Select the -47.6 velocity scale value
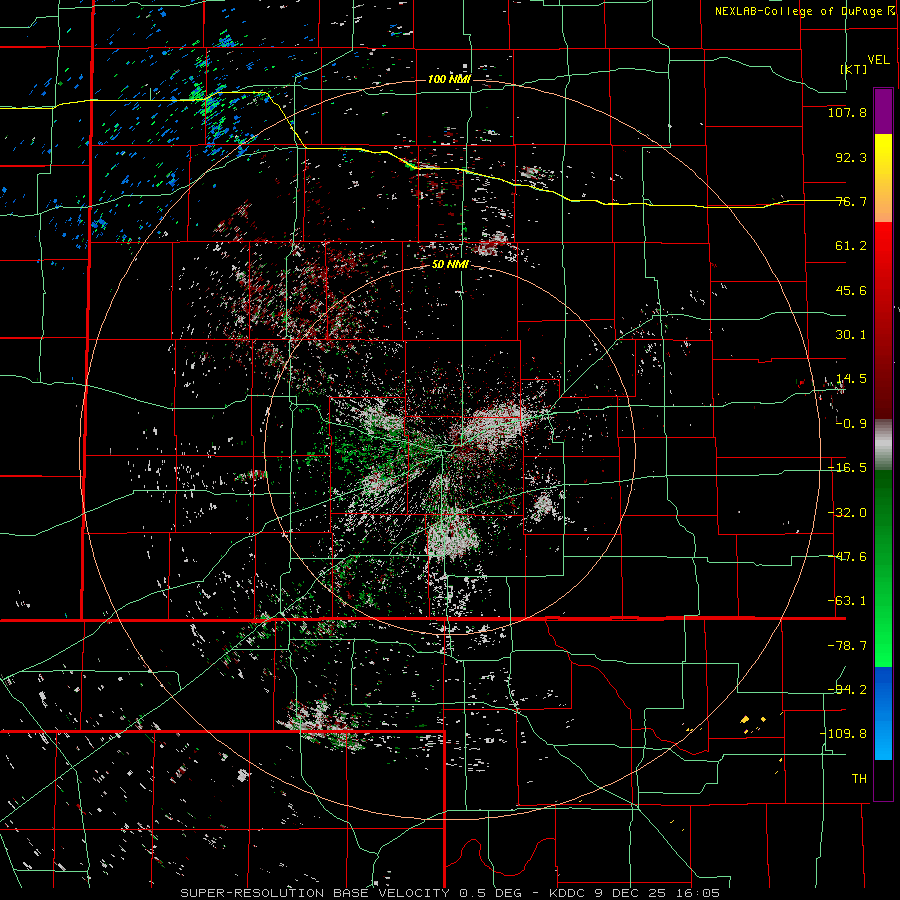 point(847,557)
